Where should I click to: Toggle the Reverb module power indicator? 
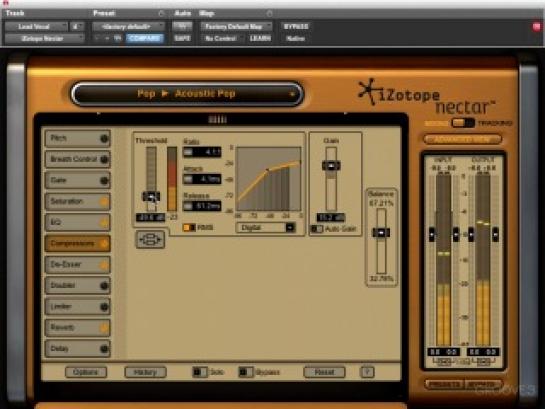pyautogui.click(x=104, y=328)
